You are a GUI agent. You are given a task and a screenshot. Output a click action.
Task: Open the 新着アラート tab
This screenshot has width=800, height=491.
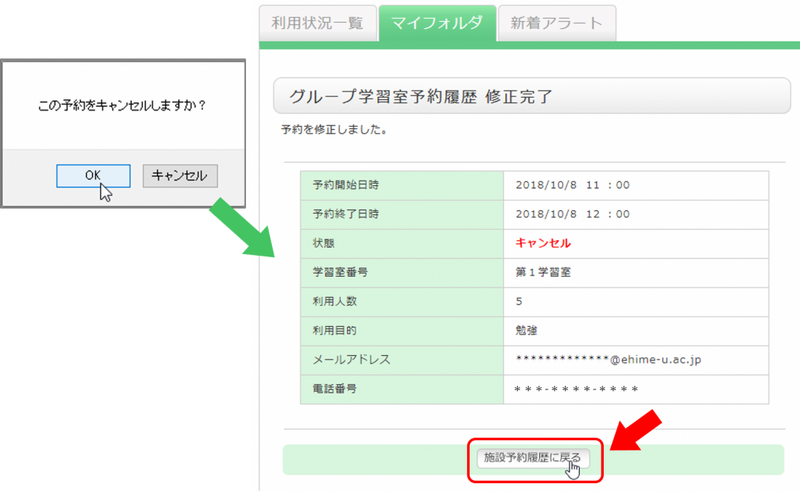[558, 22]
